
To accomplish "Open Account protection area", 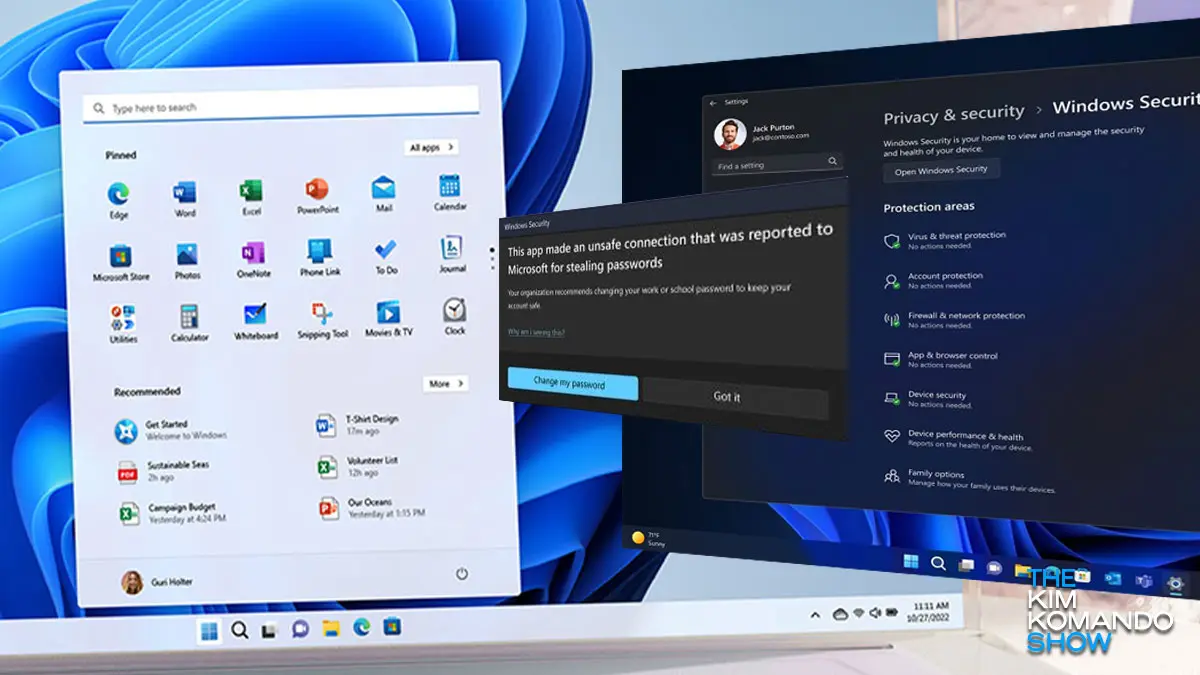I will 933,280.
